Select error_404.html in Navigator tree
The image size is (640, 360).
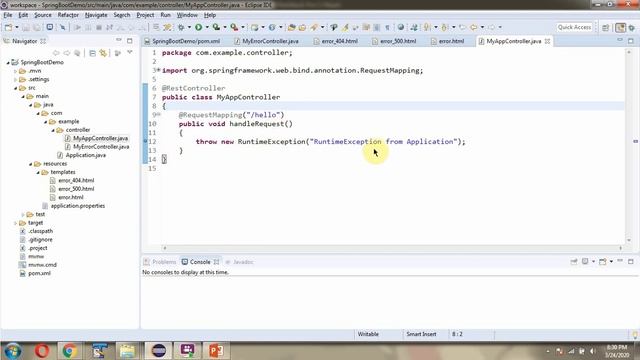click(x=76, y=180)
